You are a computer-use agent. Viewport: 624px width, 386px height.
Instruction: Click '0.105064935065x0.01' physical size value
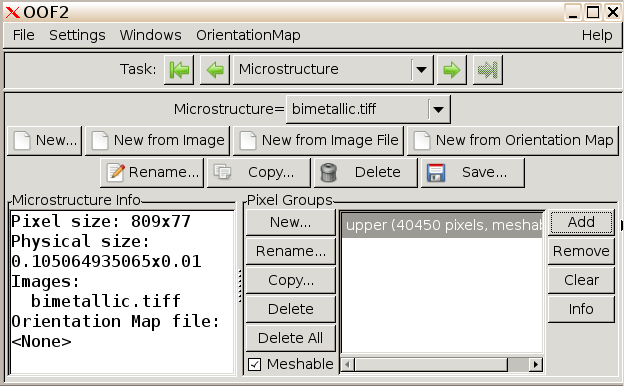106,261
